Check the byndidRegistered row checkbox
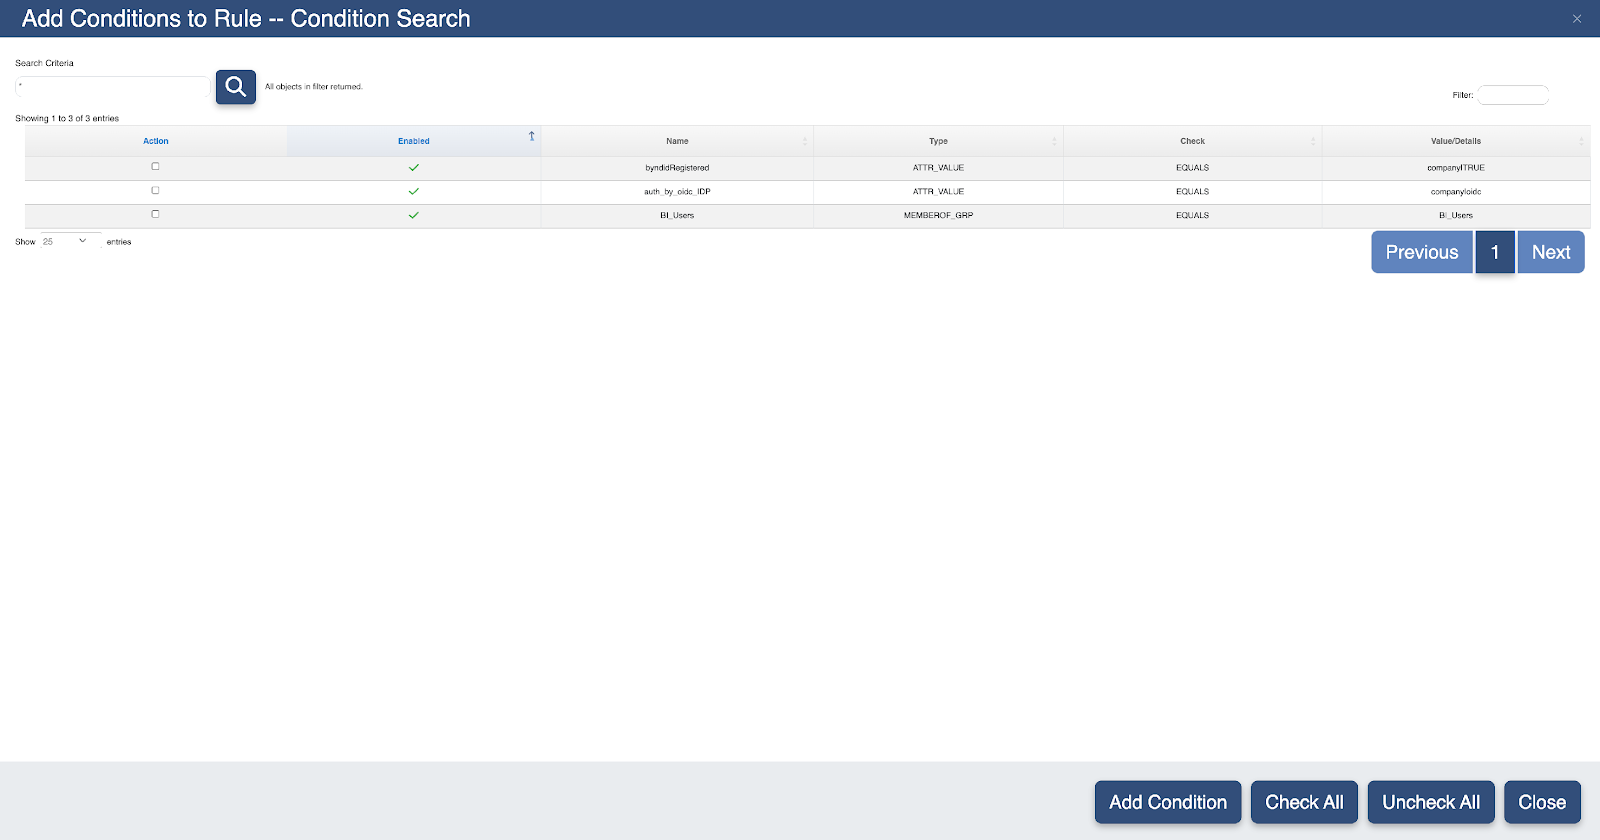The image size is (1600, 840). pyautogui.click(x=155, y=167)
